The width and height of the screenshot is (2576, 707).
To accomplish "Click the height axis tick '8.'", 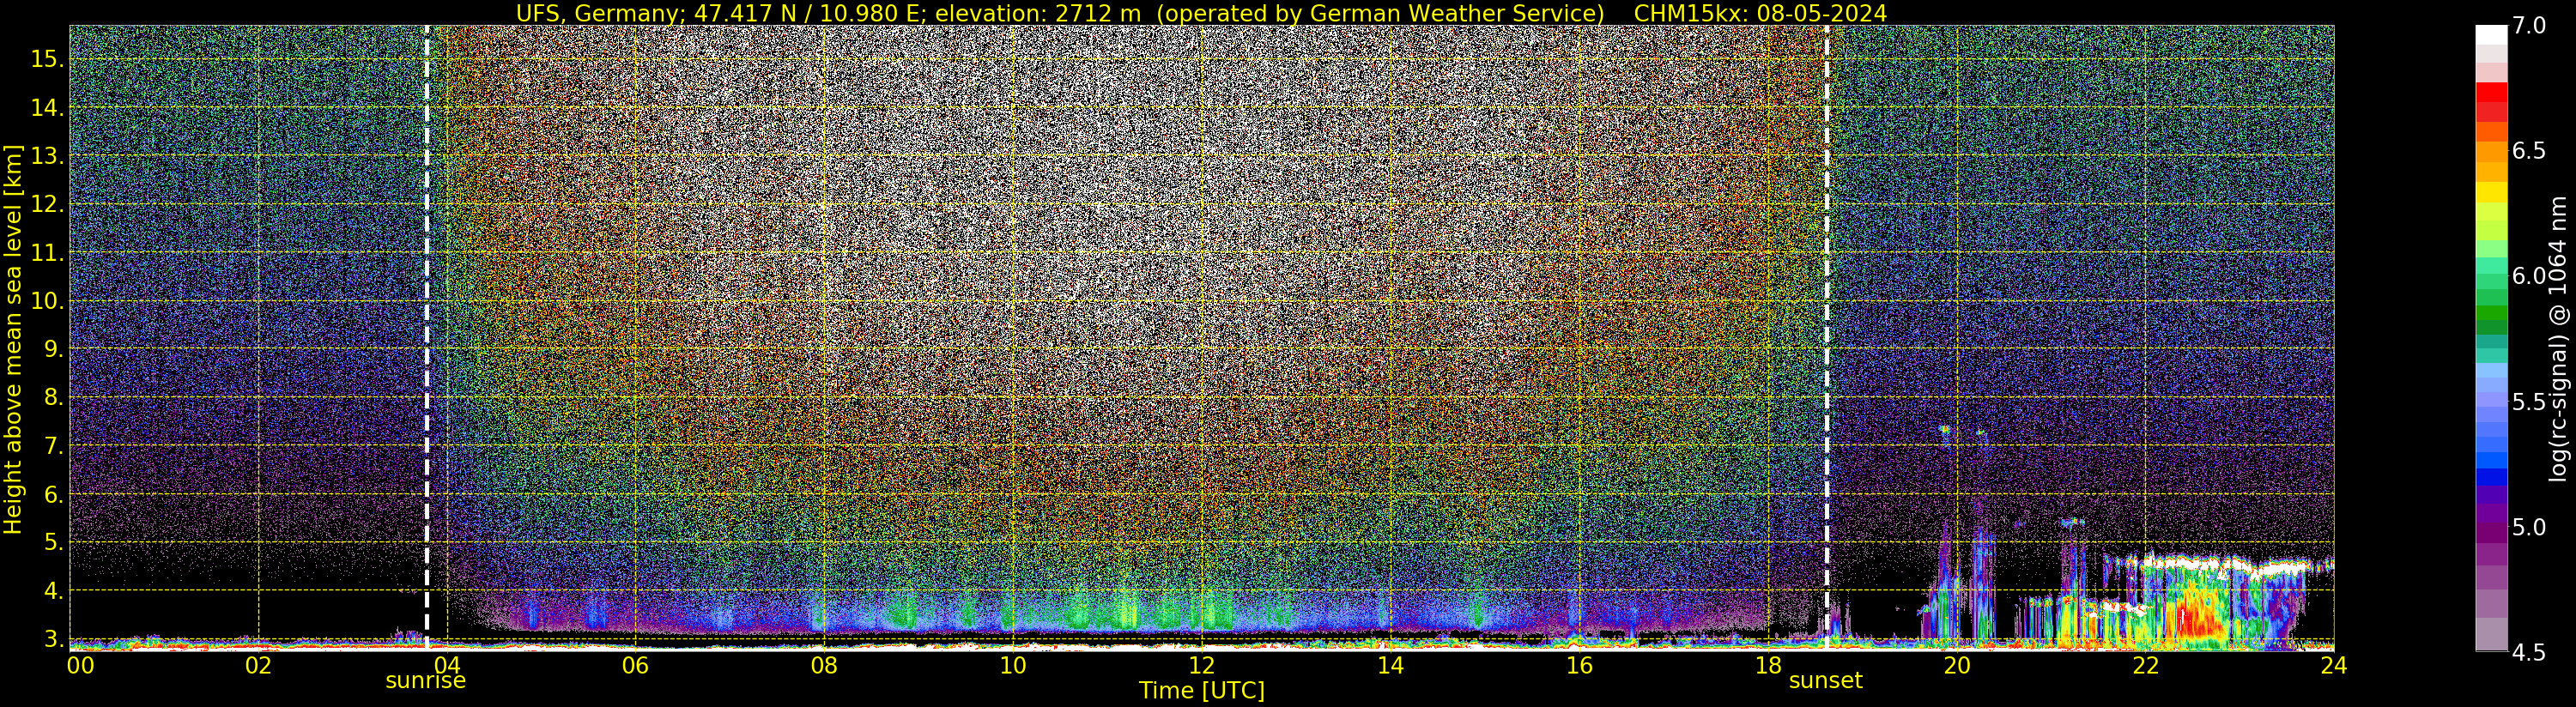I will pos(53,397).
